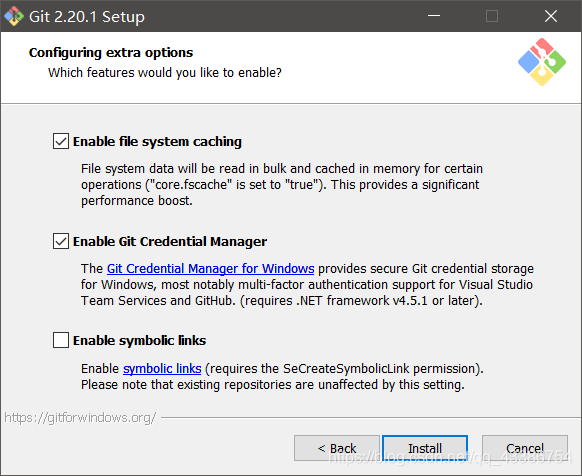This screenshot has width=582, height=476.
Task: Click the 'Enable file system caching' label
Action: coord(157,141)
